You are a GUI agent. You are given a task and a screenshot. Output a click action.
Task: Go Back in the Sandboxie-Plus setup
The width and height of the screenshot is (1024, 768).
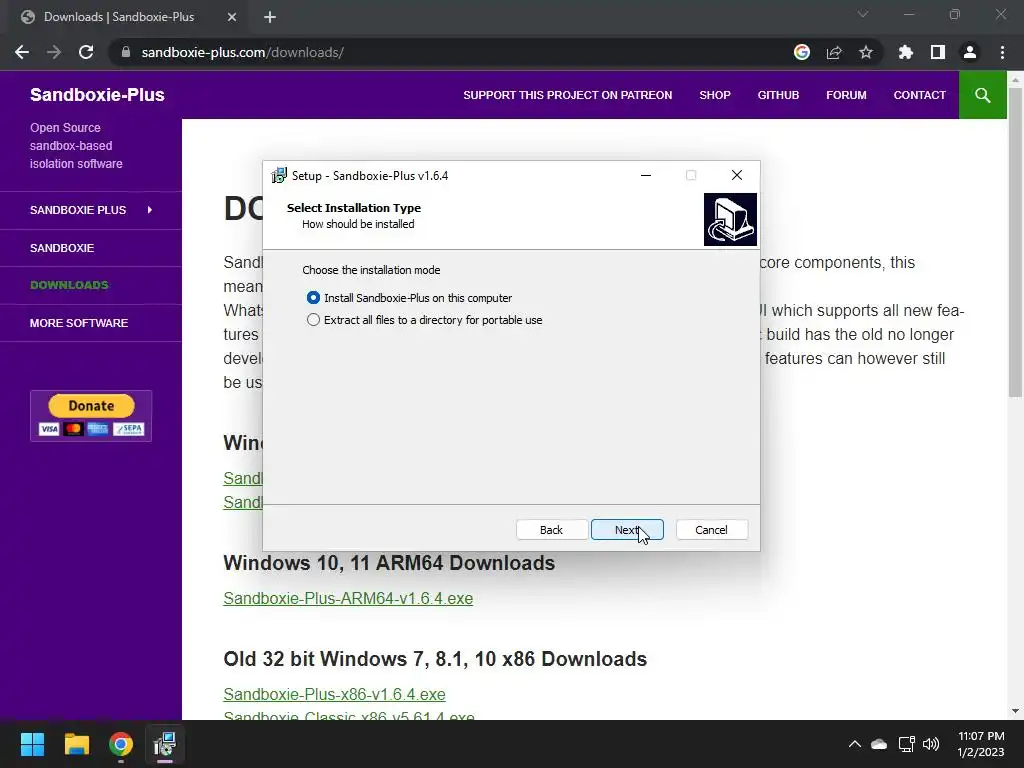551,530
